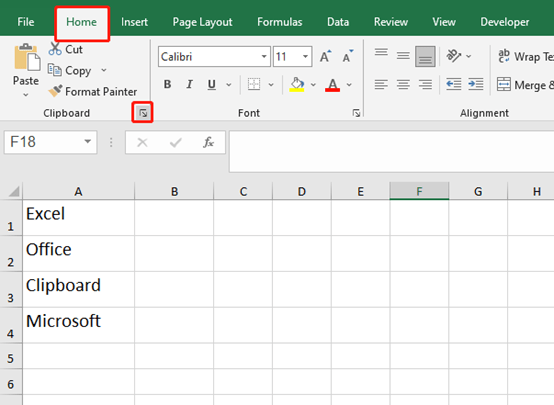This screenshot has height=405, width=554.
Task: Apply the fill color bucket
Action: coord(297,84)
